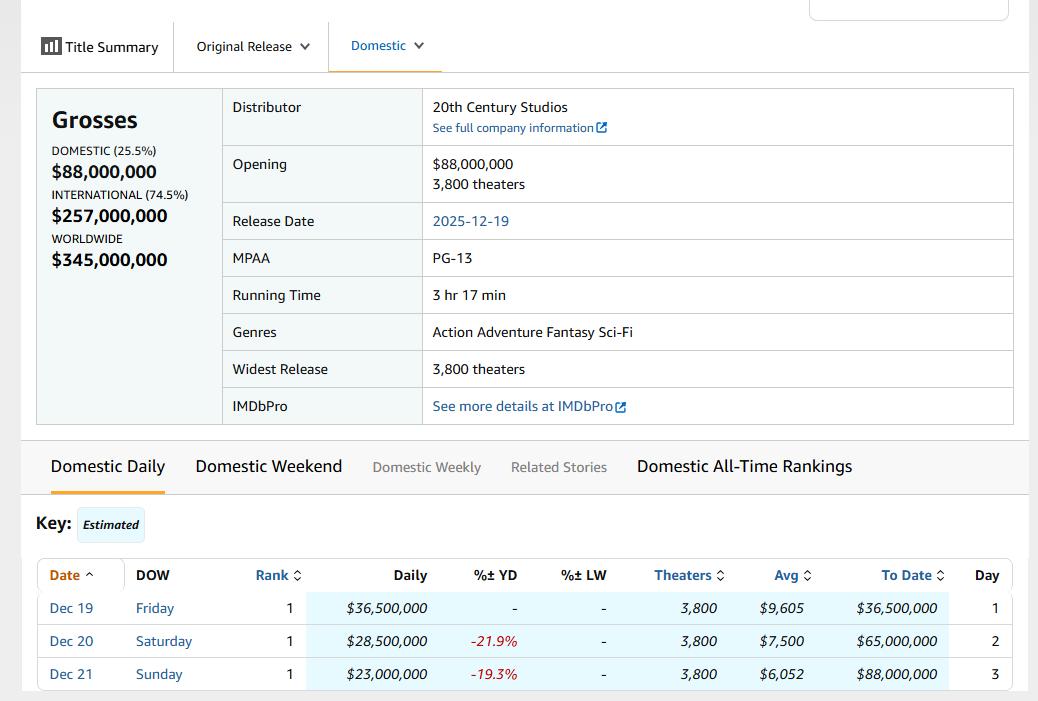Click the sort arrows next to To Date
The image size is (1038, 701).
pyautogui.click(x=940, y=575)
